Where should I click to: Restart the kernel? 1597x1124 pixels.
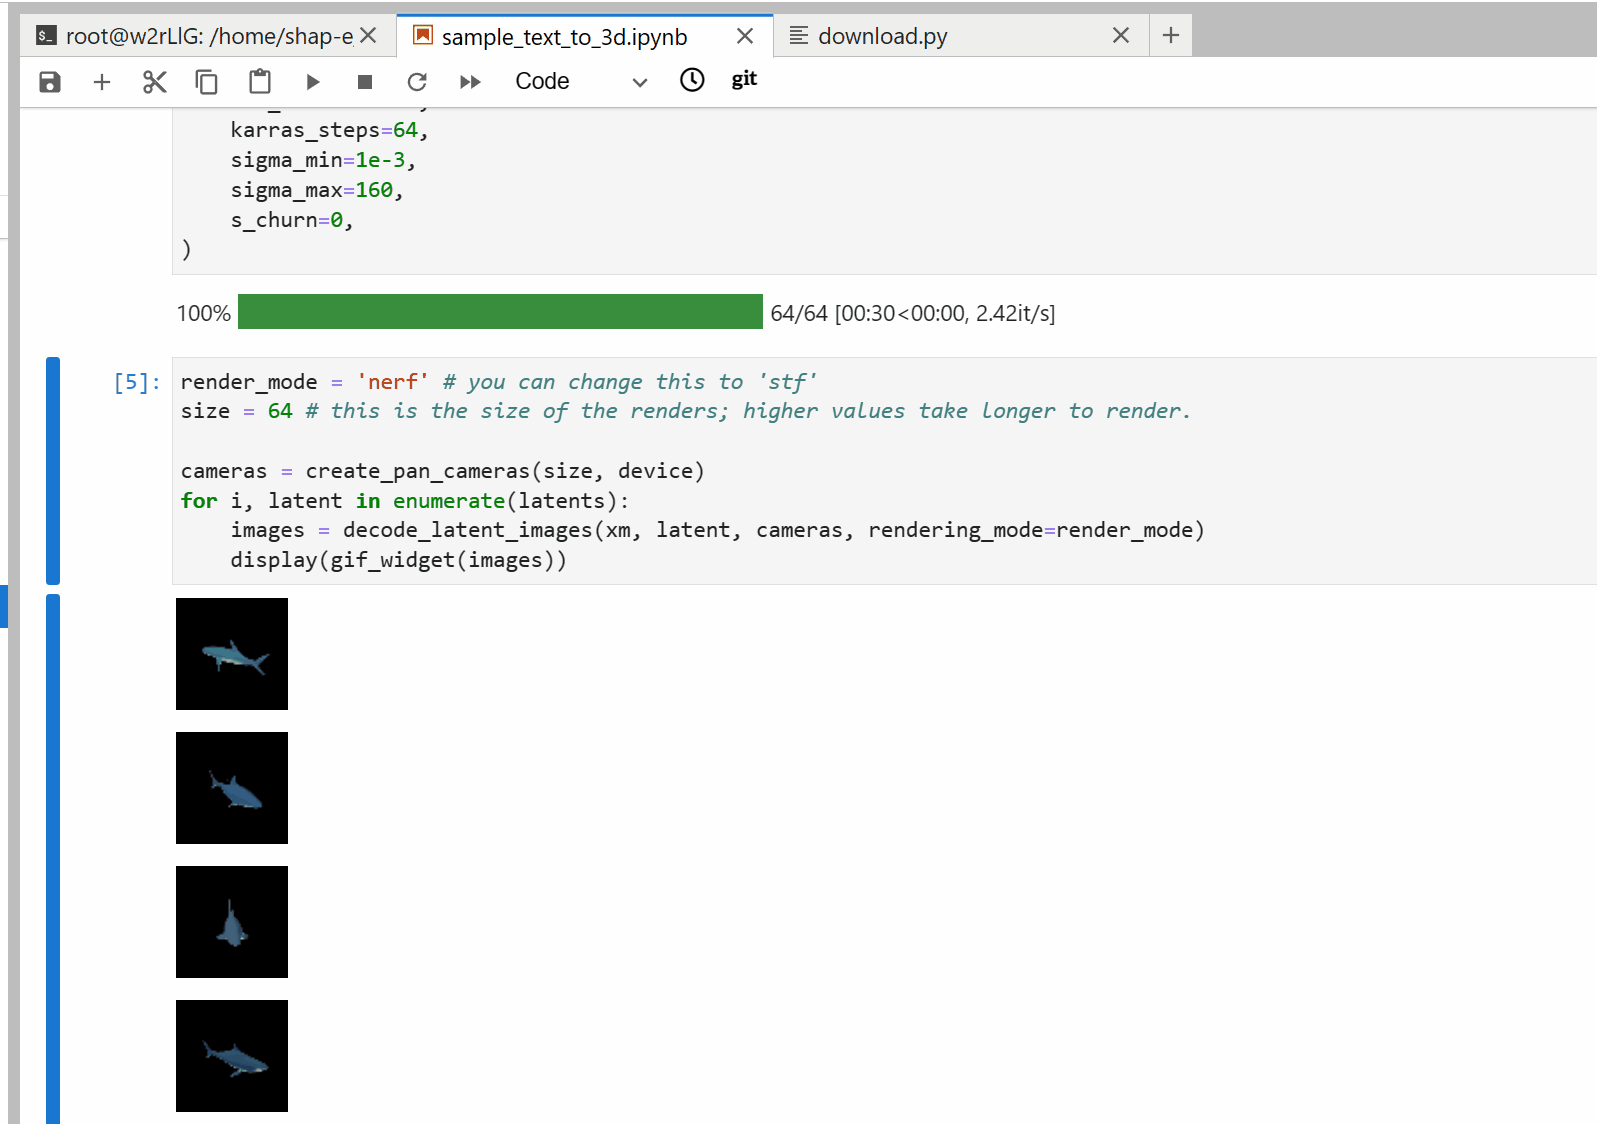417,82
